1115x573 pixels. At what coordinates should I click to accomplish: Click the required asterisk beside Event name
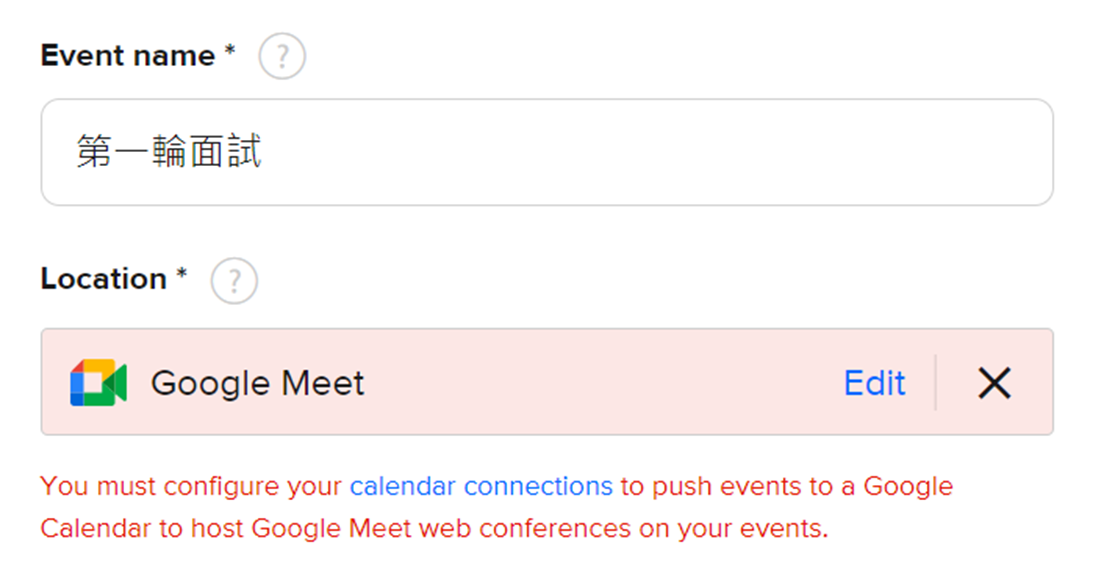pos(230,51)
